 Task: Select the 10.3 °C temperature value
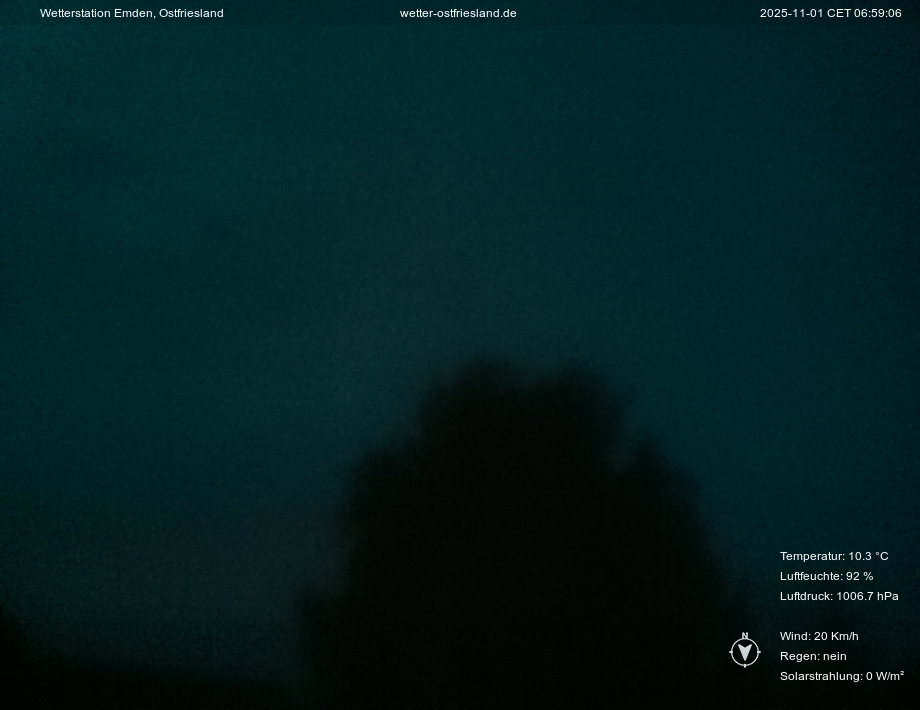pos(868,556)
